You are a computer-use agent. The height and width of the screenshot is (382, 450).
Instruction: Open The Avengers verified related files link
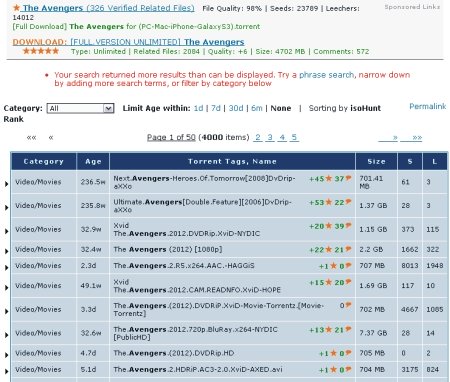[x=108, y=8]
